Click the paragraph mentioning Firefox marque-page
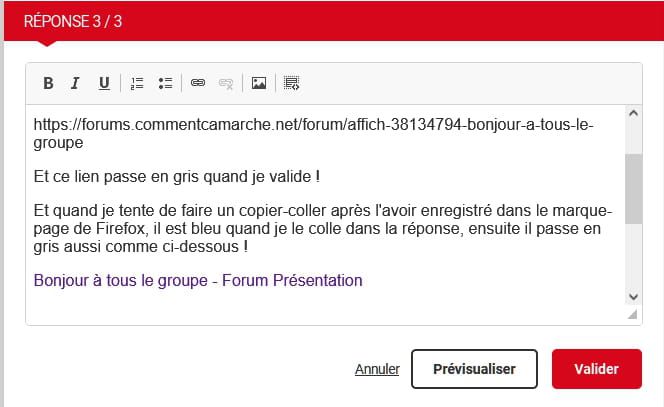 point(323,228)
